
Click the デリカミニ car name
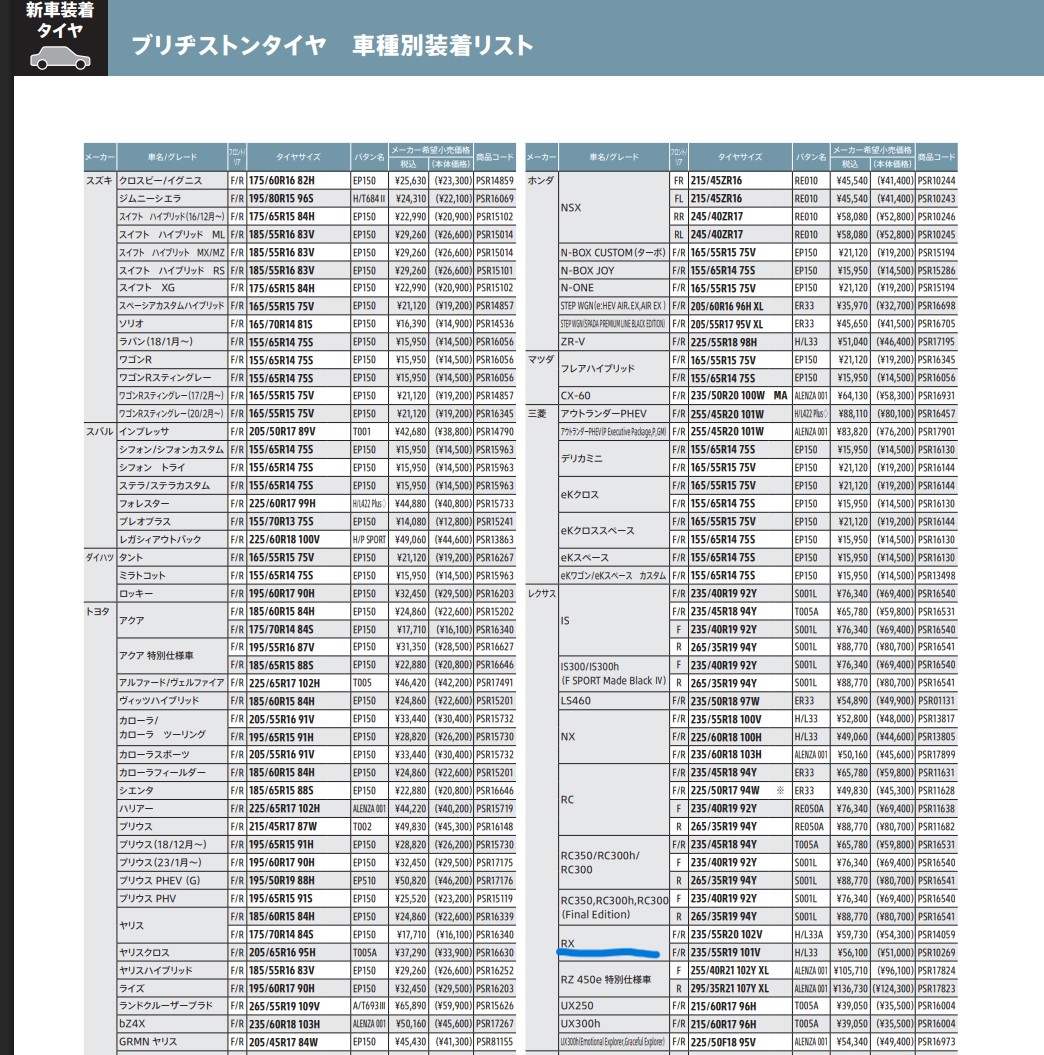click(x=581, y=458)
